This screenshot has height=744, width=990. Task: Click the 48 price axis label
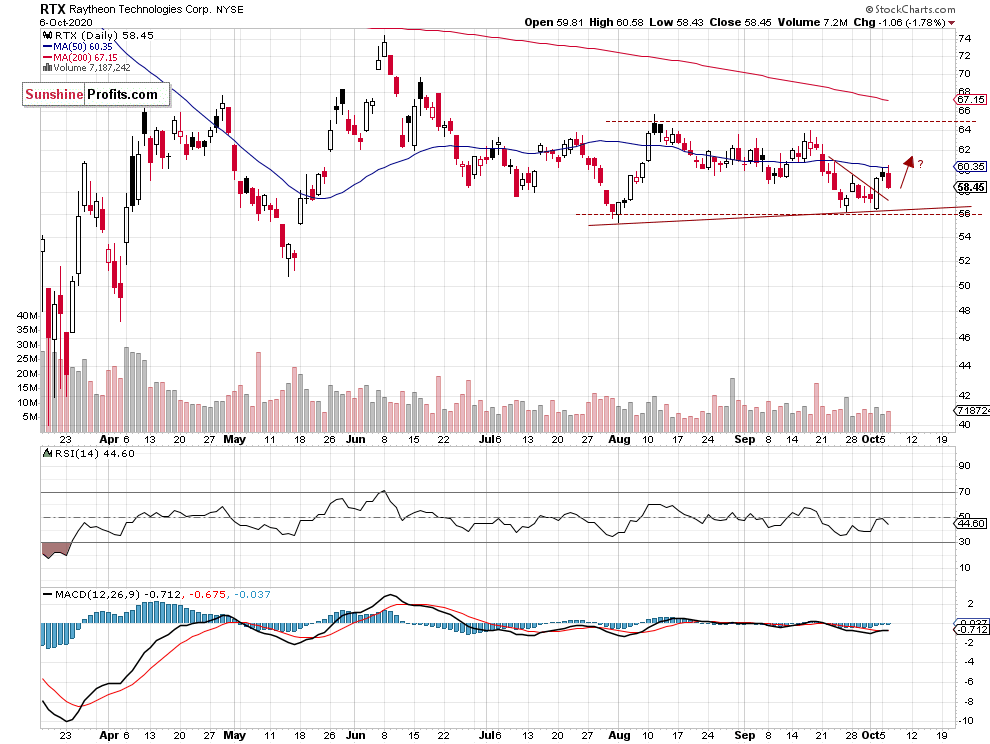click(x=964, y=311)
